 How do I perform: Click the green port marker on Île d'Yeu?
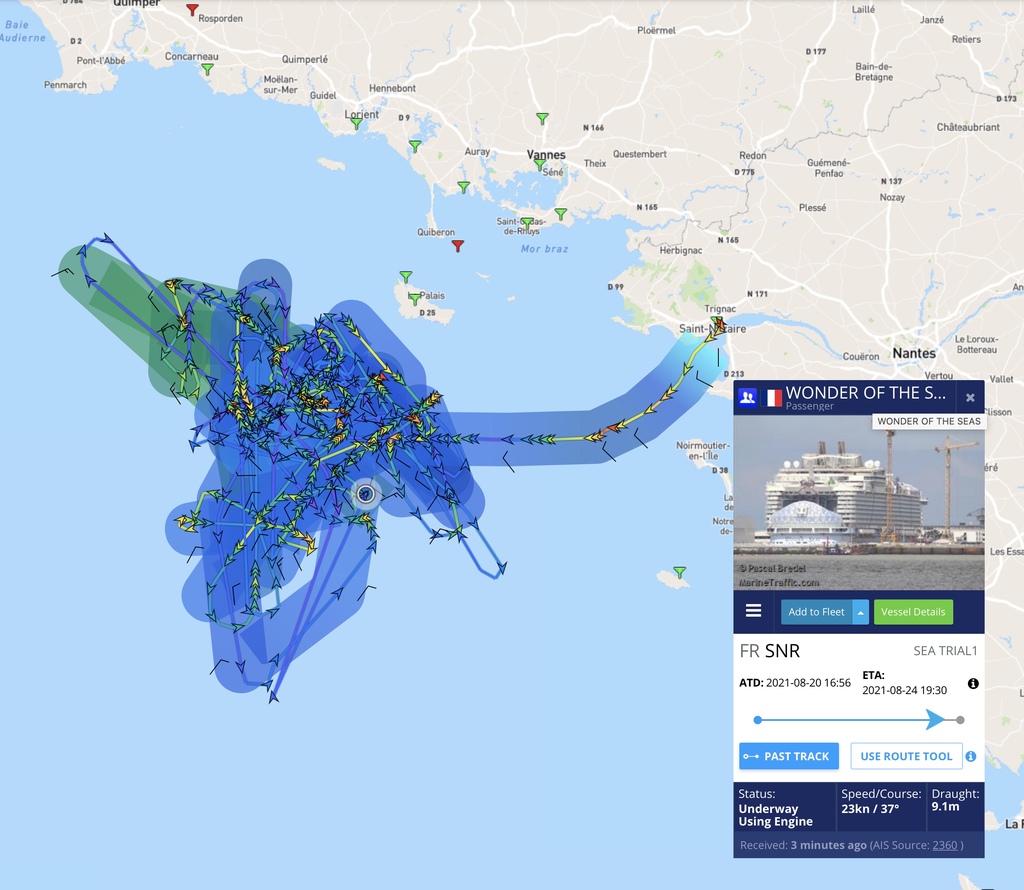[x=680, y=572]
